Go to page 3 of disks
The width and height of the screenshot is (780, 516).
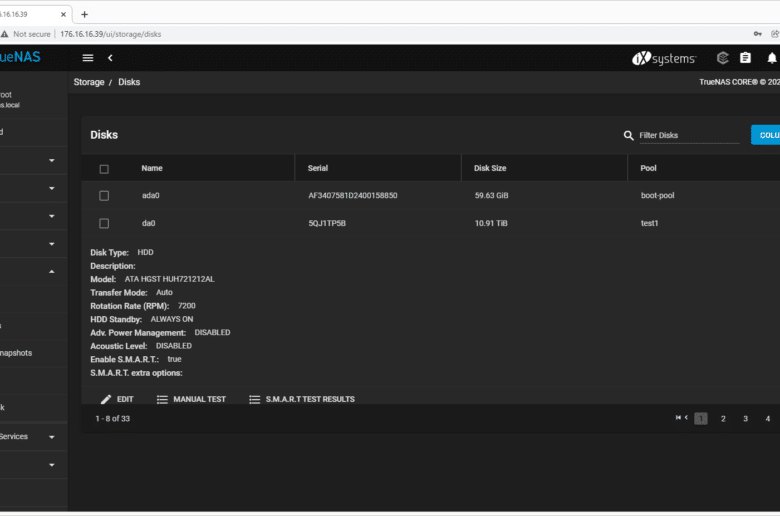click(x=745, y=419)
